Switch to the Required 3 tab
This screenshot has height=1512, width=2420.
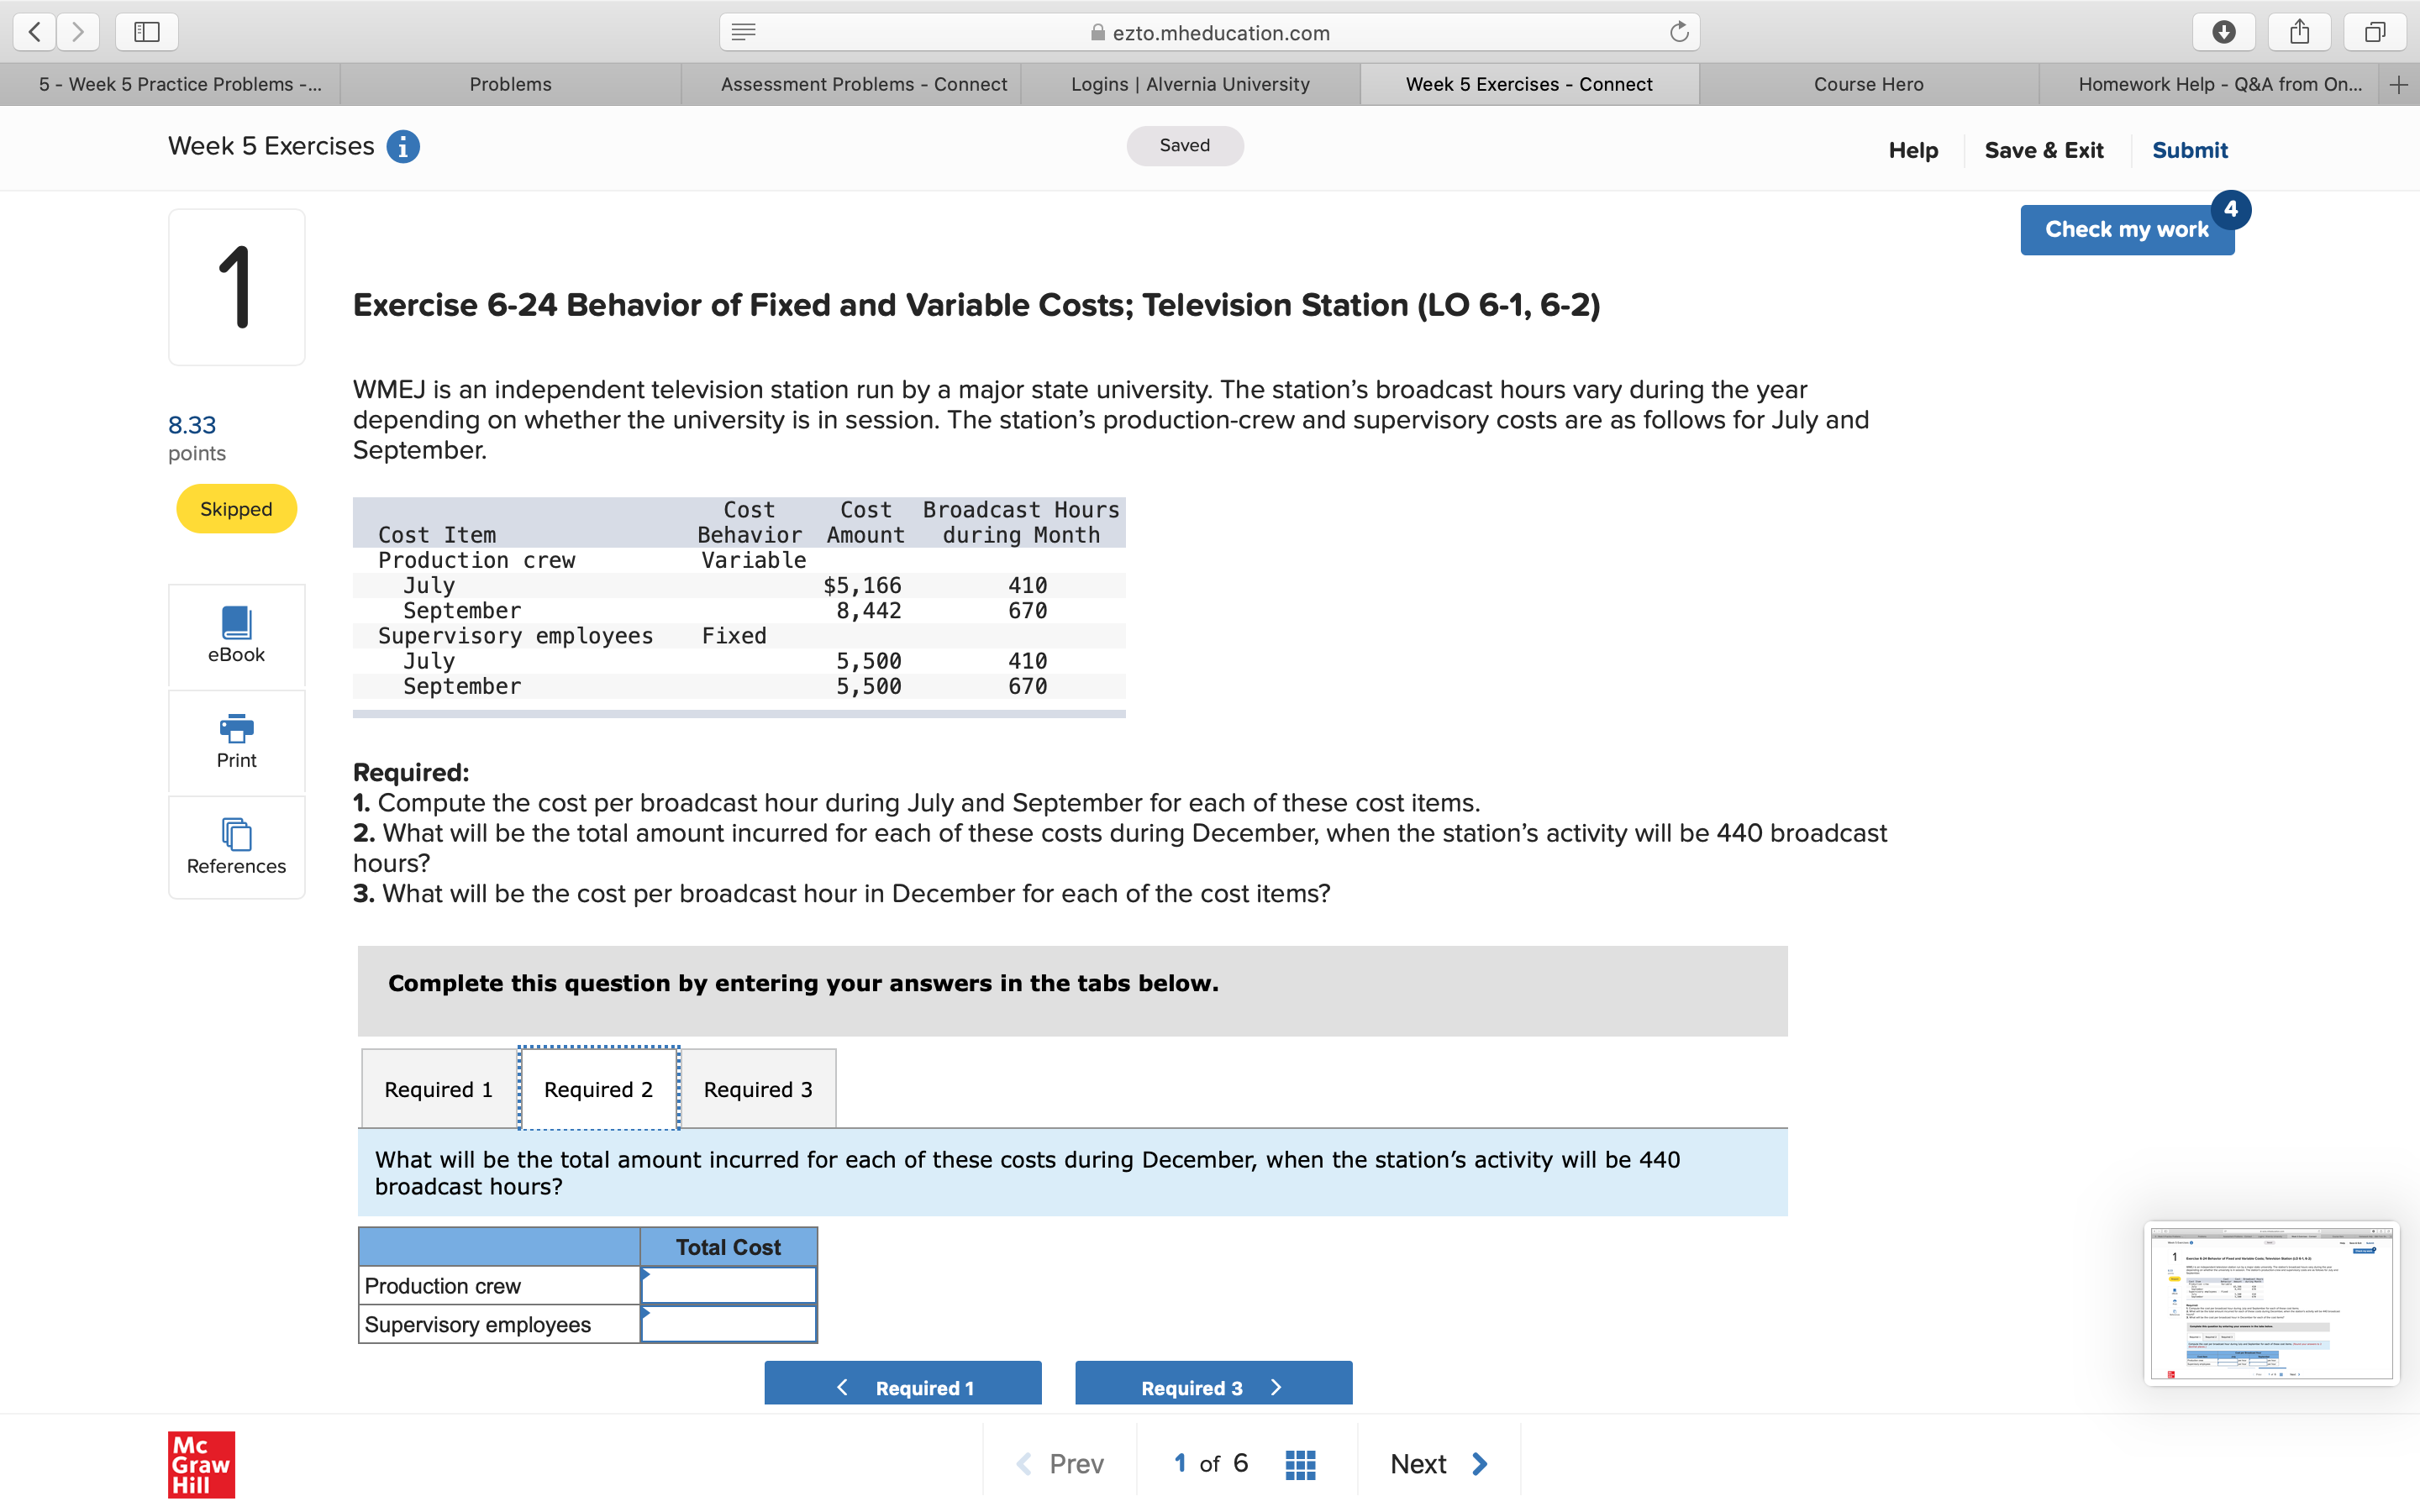pyautogui.click(x=758, y=1089)
